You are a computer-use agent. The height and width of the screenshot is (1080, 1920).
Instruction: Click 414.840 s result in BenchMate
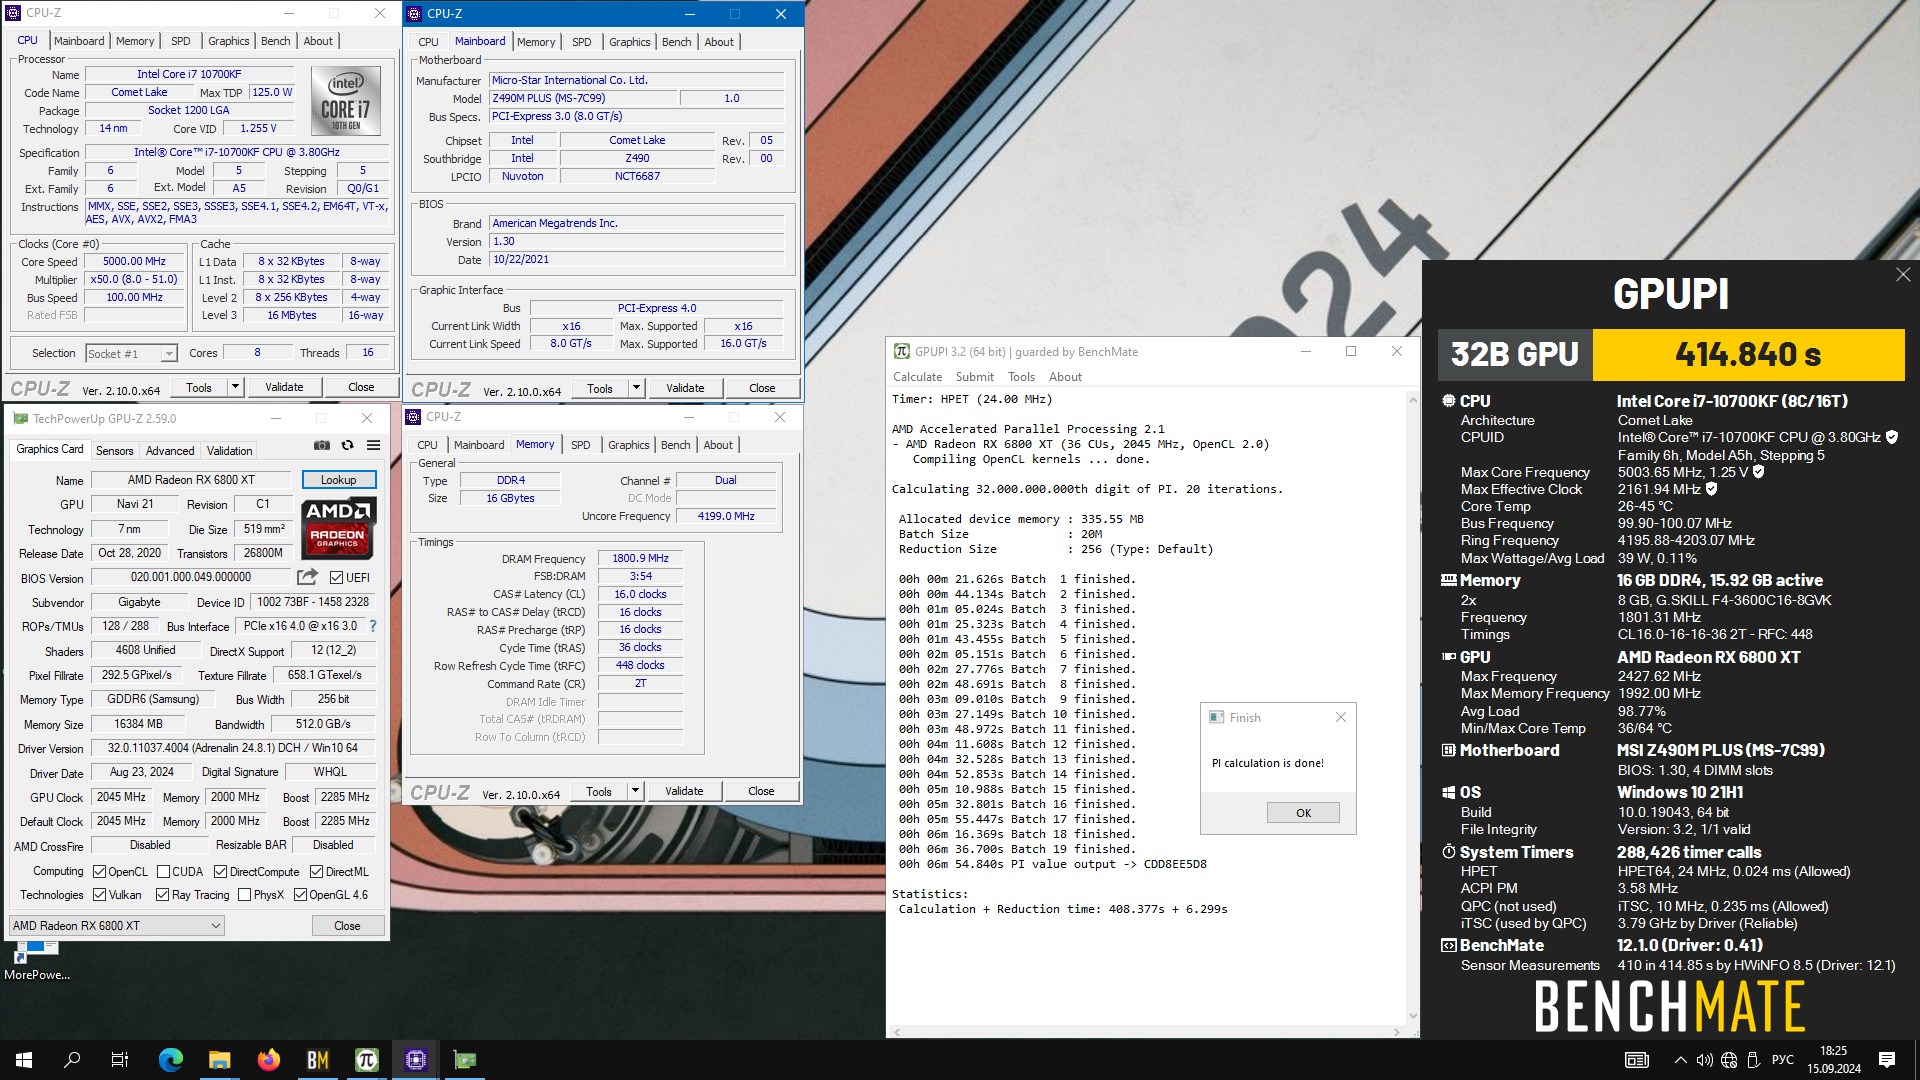click(x=1748, y=354)
